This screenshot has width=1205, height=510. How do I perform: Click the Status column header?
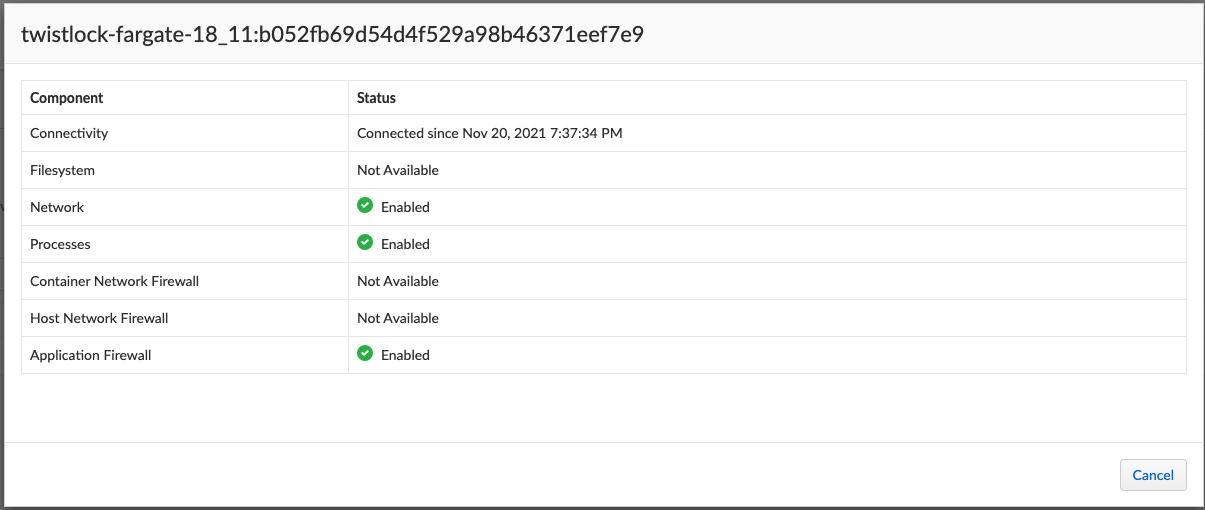[x=376, y=98]
